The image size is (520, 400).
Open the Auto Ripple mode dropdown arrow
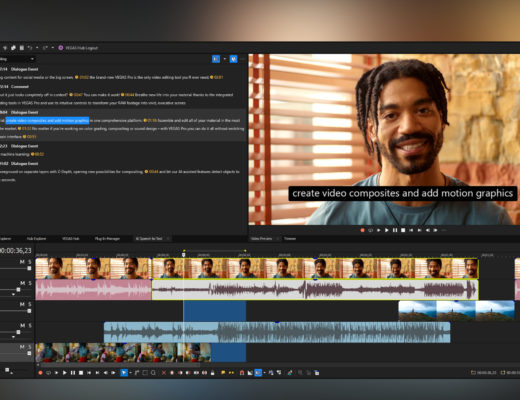[265, 373]
